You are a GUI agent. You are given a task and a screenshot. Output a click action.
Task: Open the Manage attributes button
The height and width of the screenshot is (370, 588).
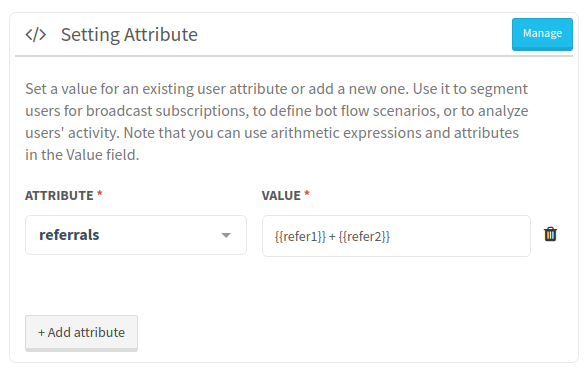coord(542,34)
